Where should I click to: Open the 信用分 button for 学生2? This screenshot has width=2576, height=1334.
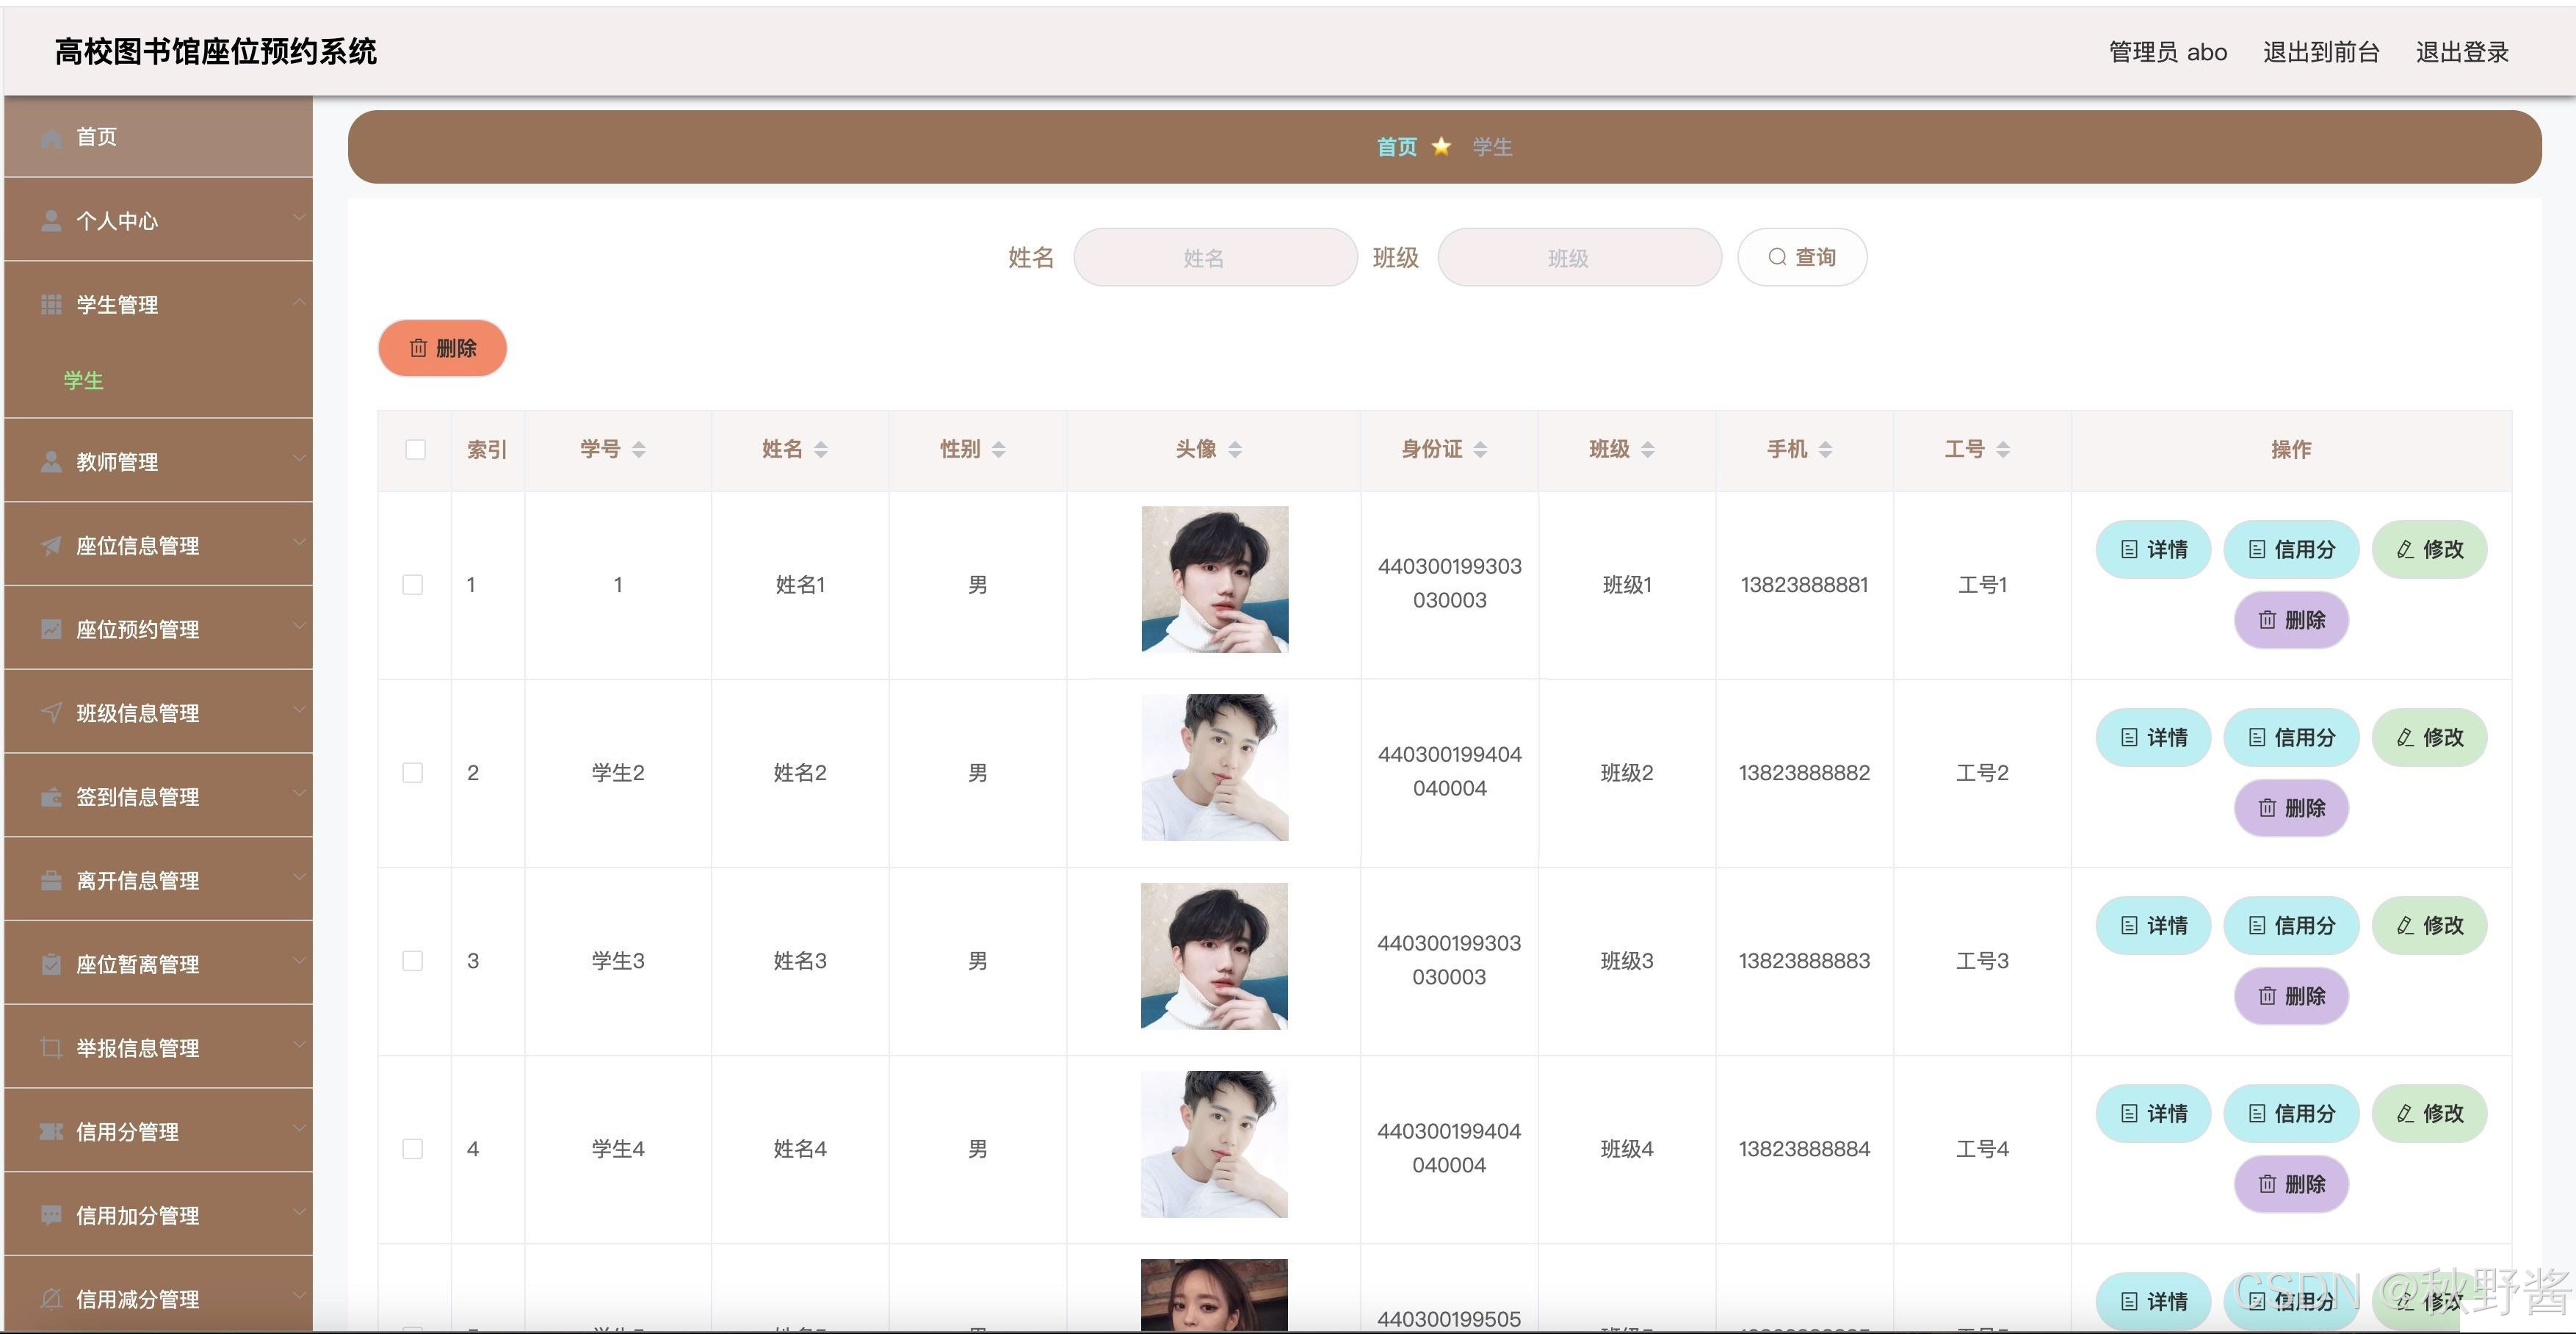(2291, 738)
